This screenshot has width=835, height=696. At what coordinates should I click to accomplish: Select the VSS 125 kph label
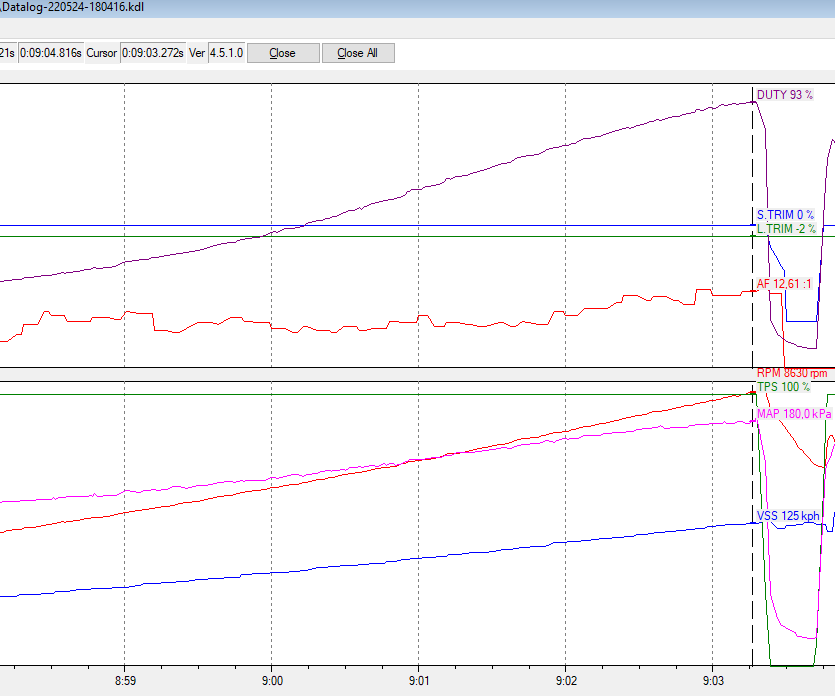[x=788, y=517]
